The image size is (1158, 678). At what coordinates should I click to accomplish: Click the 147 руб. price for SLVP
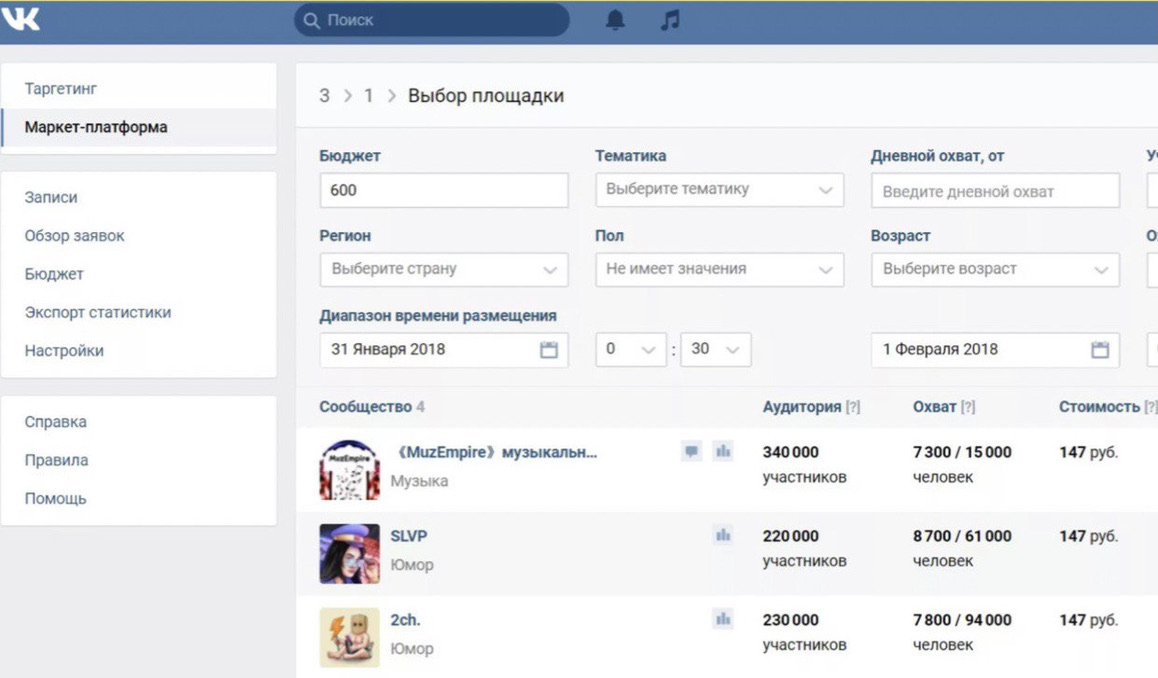pyautogui.click(x=1089, y=536)
